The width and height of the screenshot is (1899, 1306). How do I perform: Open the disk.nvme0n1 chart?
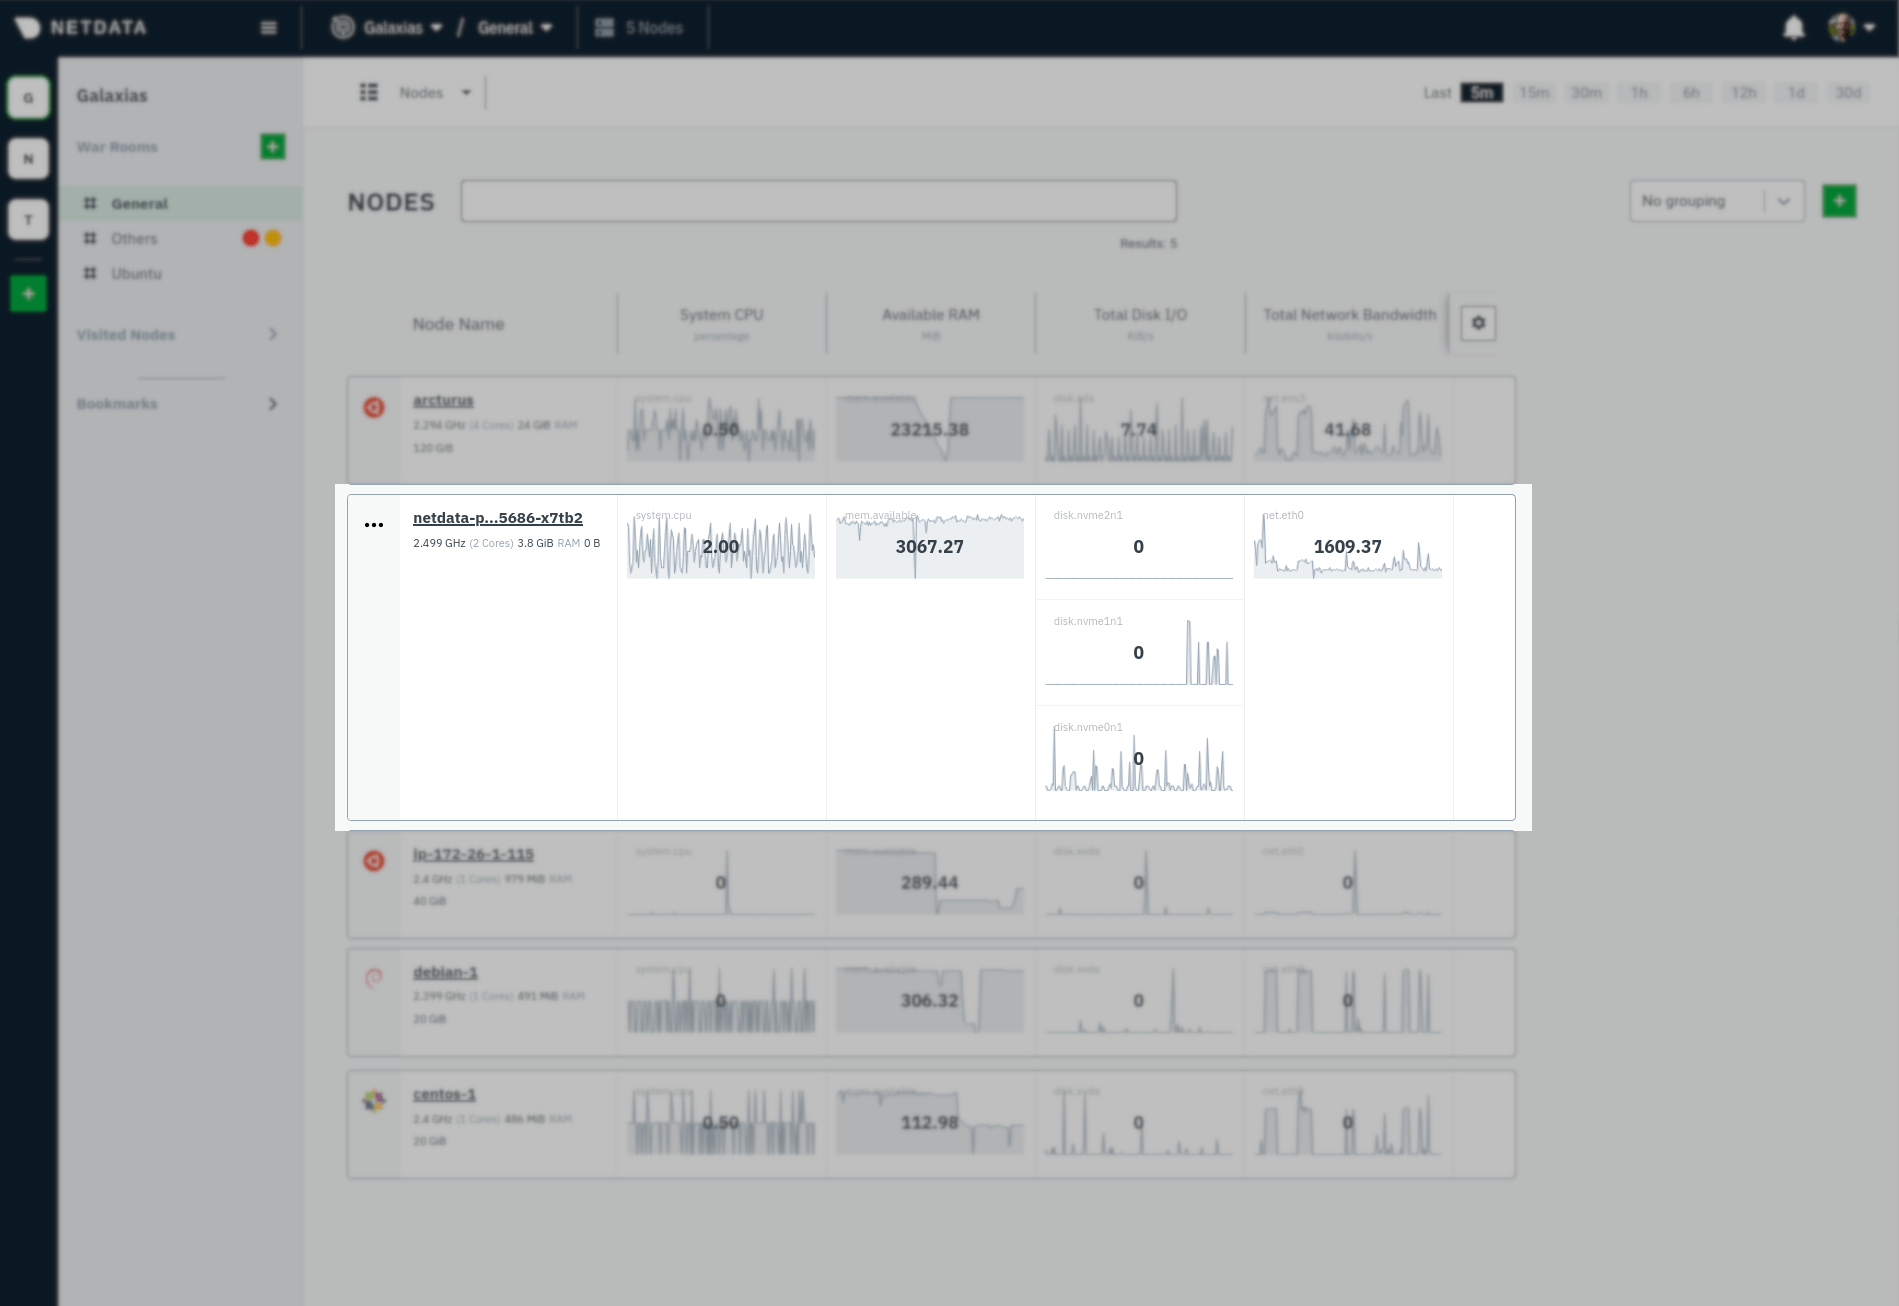1139,758
